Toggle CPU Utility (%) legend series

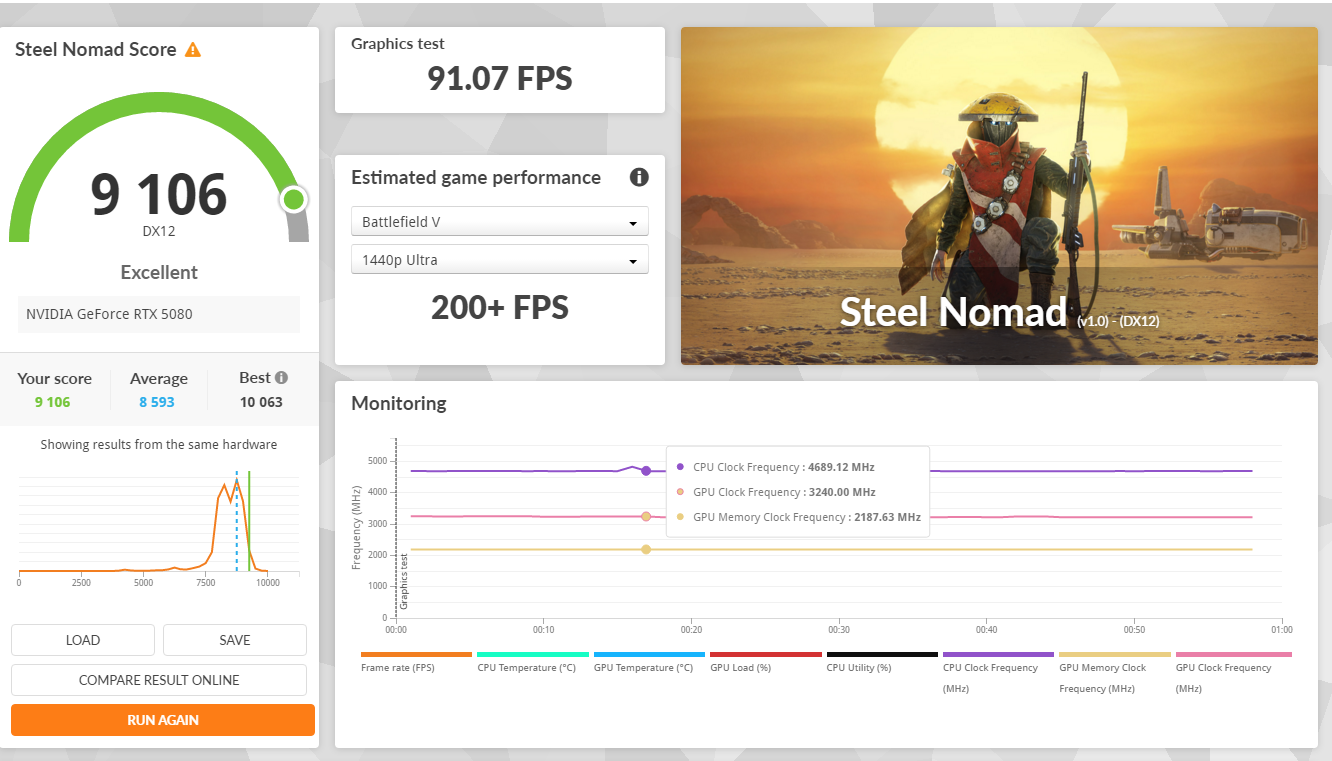click(x=882, y=662)
